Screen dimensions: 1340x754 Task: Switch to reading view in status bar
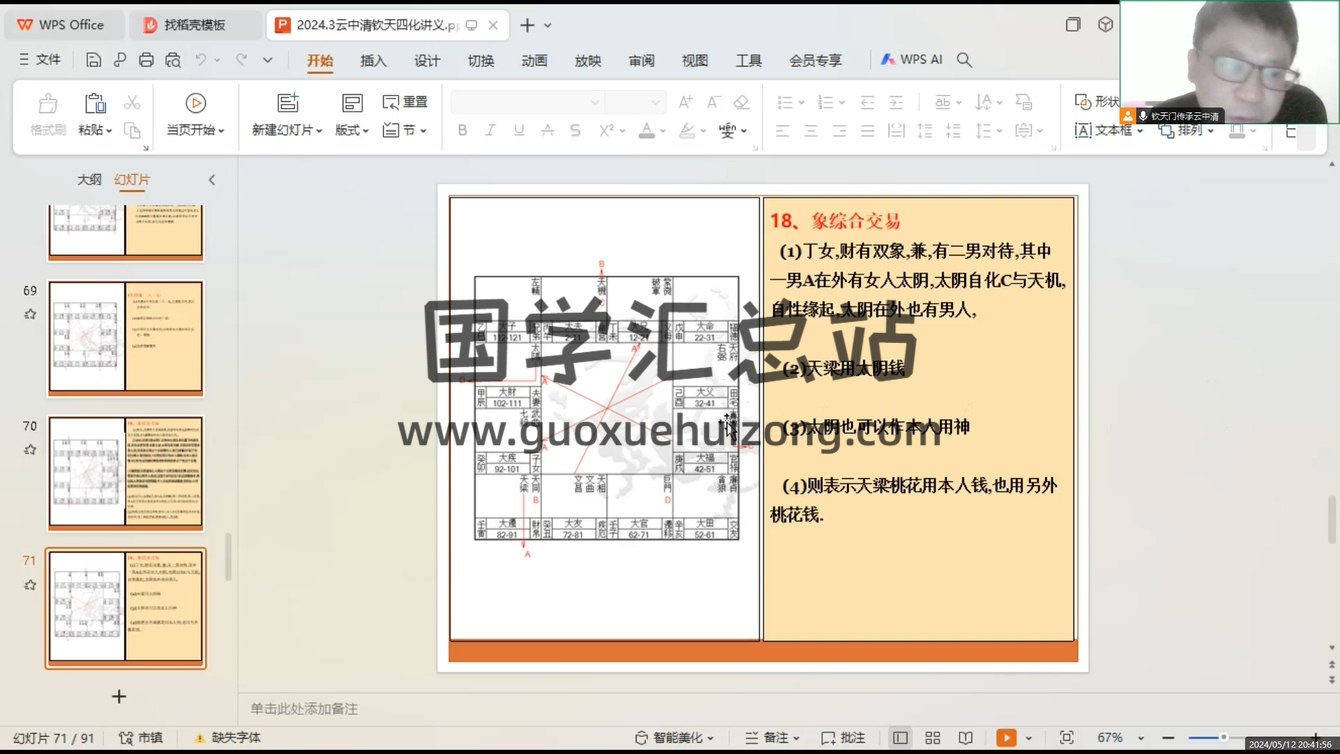(x=965, y=738)
